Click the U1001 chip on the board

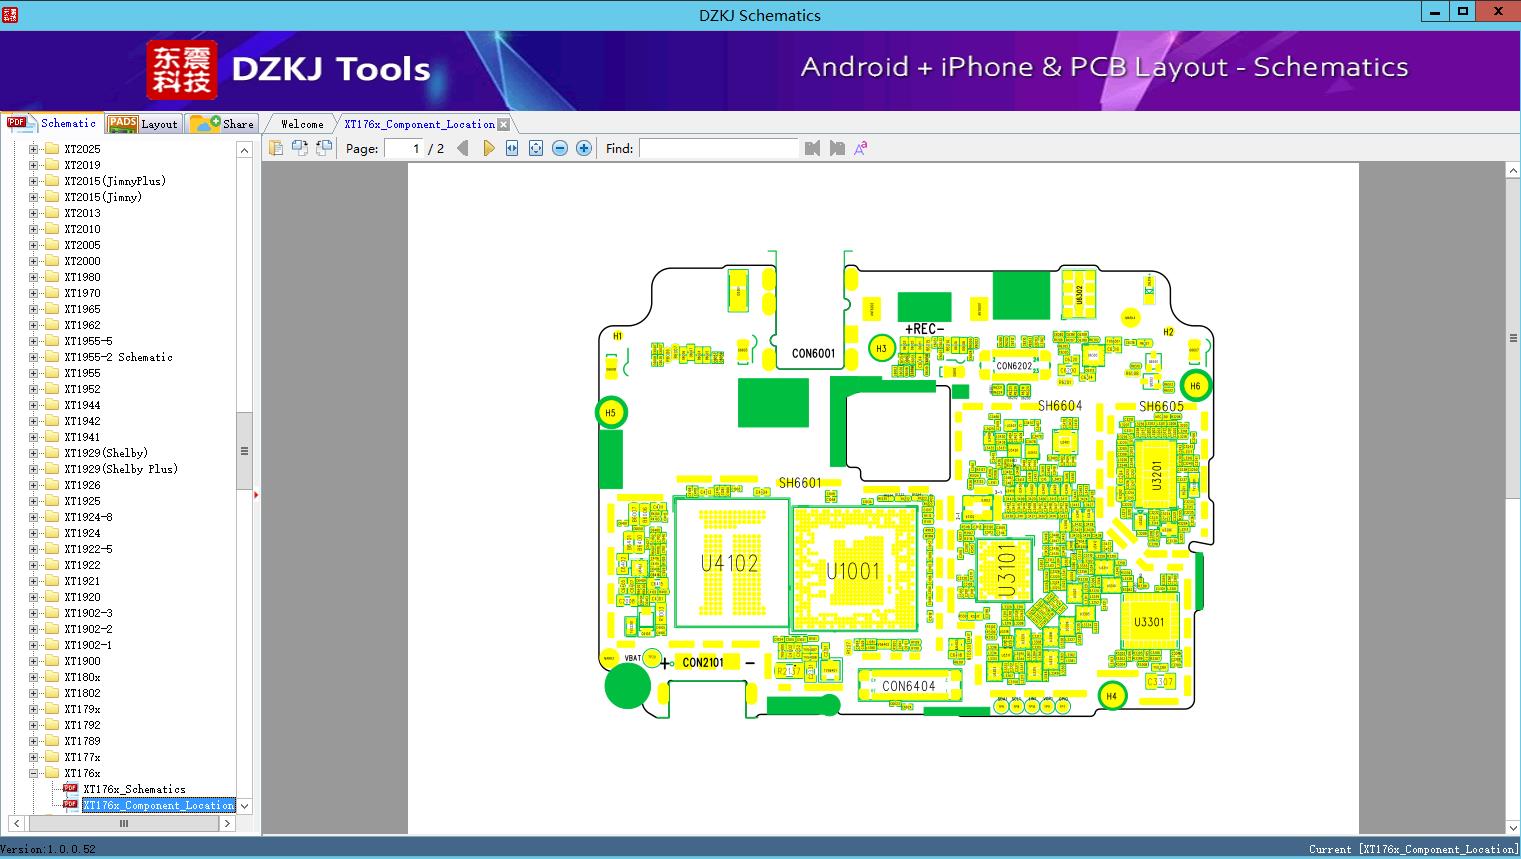pyautogui.click(x=853, y=571)
